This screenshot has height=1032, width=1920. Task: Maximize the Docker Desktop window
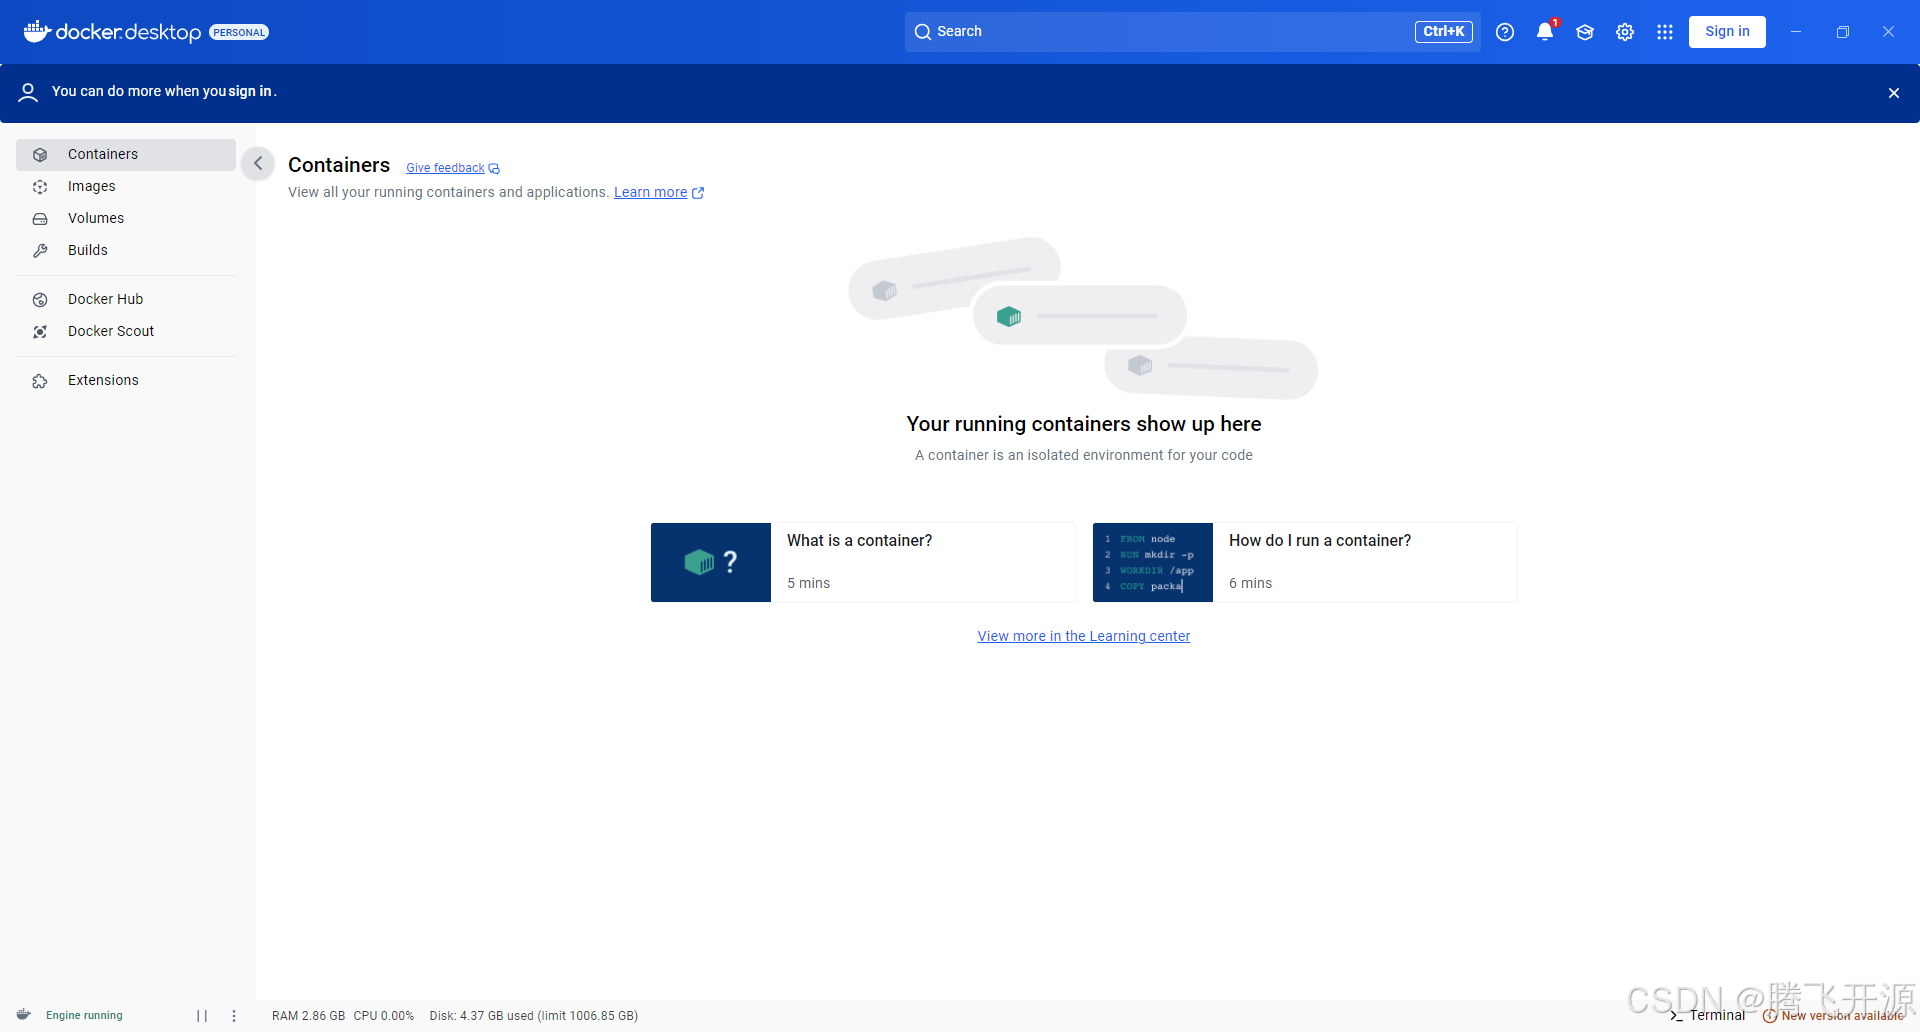tap(1843, 32)
